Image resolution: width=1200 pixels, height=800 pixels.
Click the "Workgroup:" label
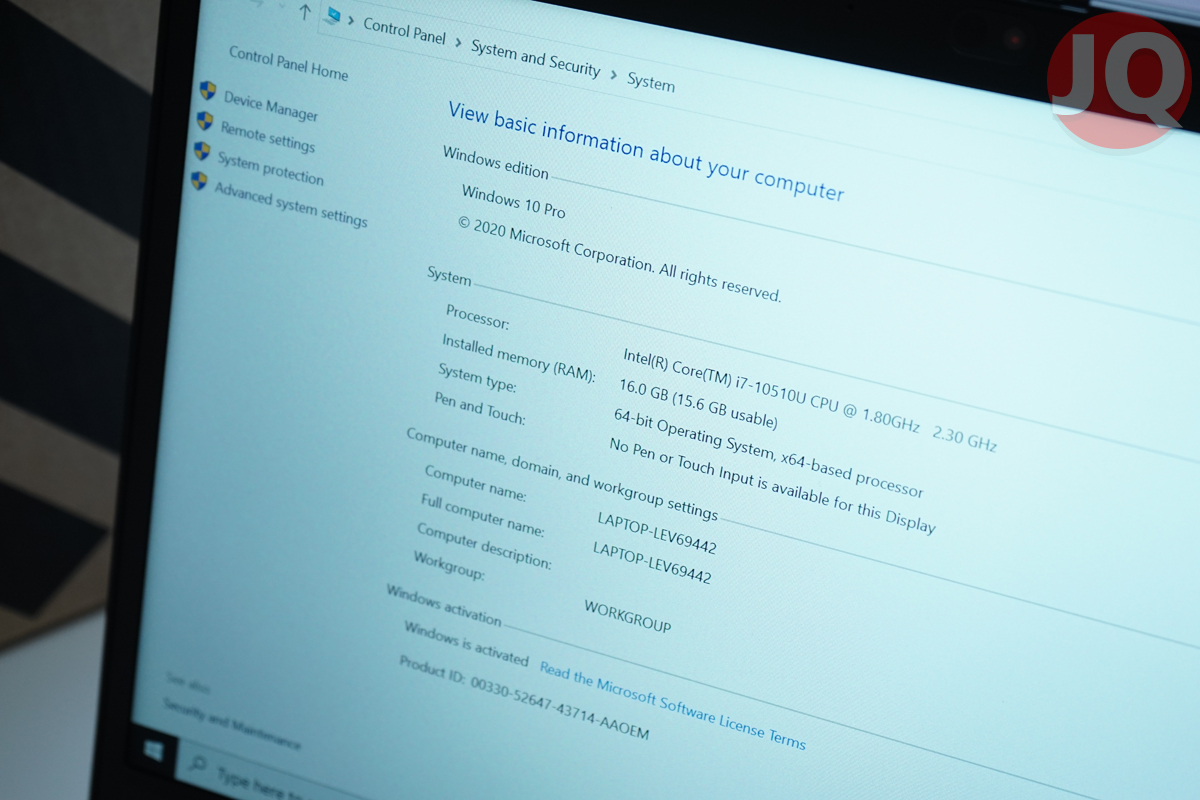pyautogui.click(x=449, y=565)
